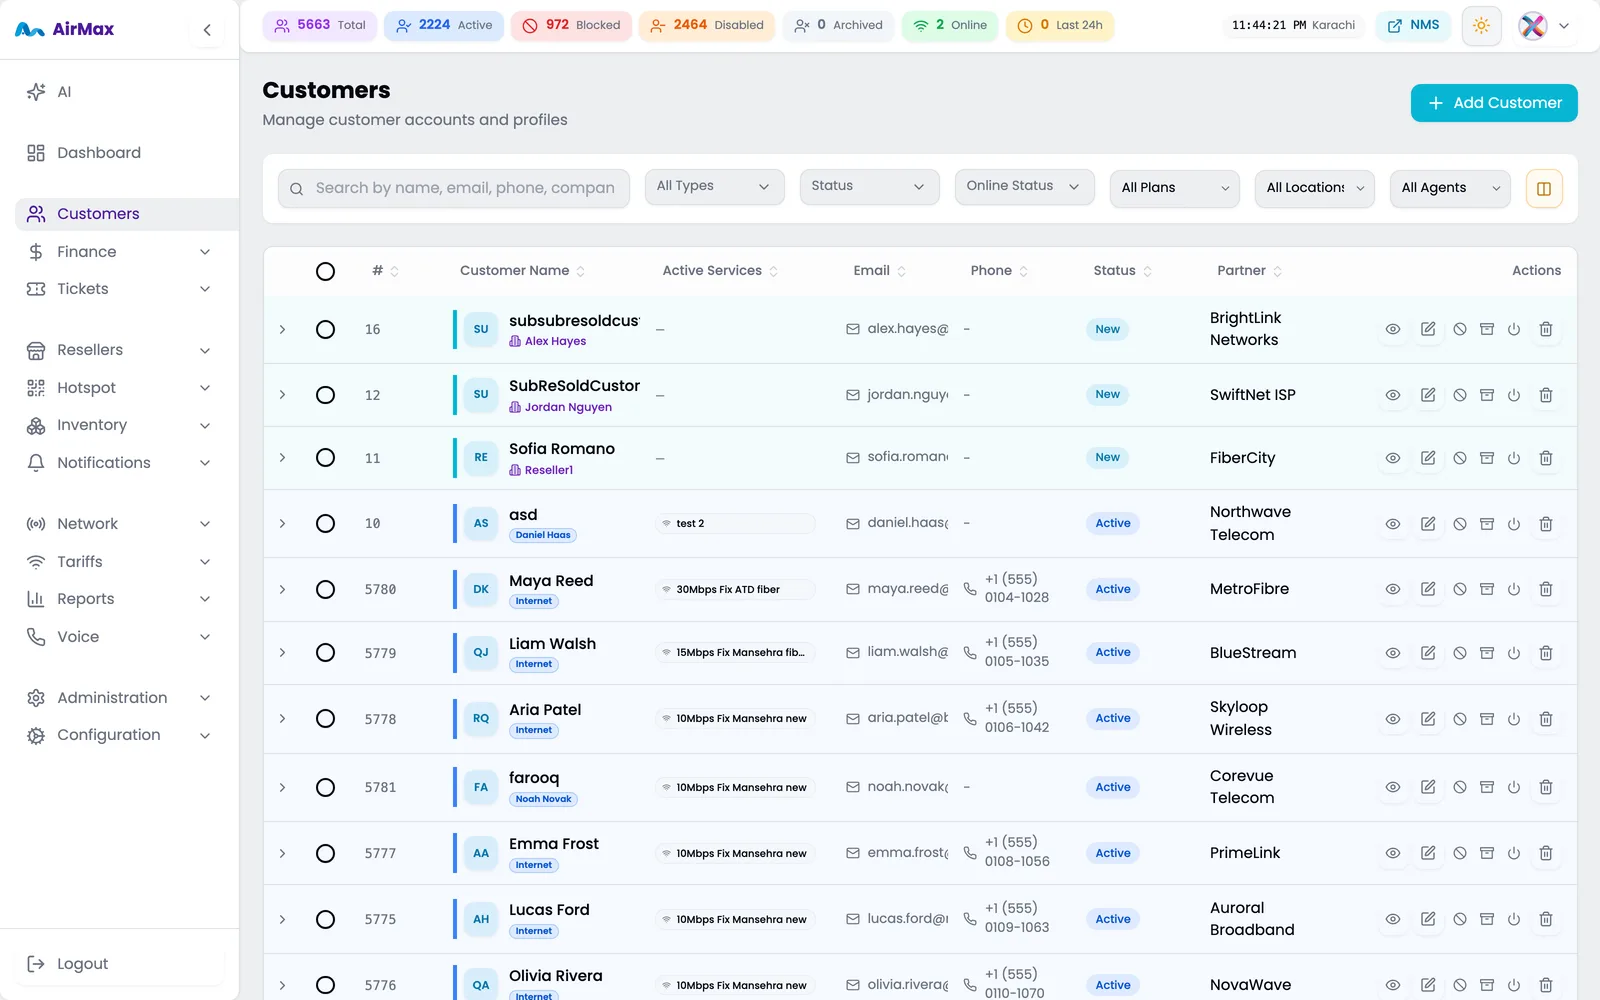This screenshot has width=1600, height=1000.
Task: Click Logout in the sidebar
Action: coord(119,964)
